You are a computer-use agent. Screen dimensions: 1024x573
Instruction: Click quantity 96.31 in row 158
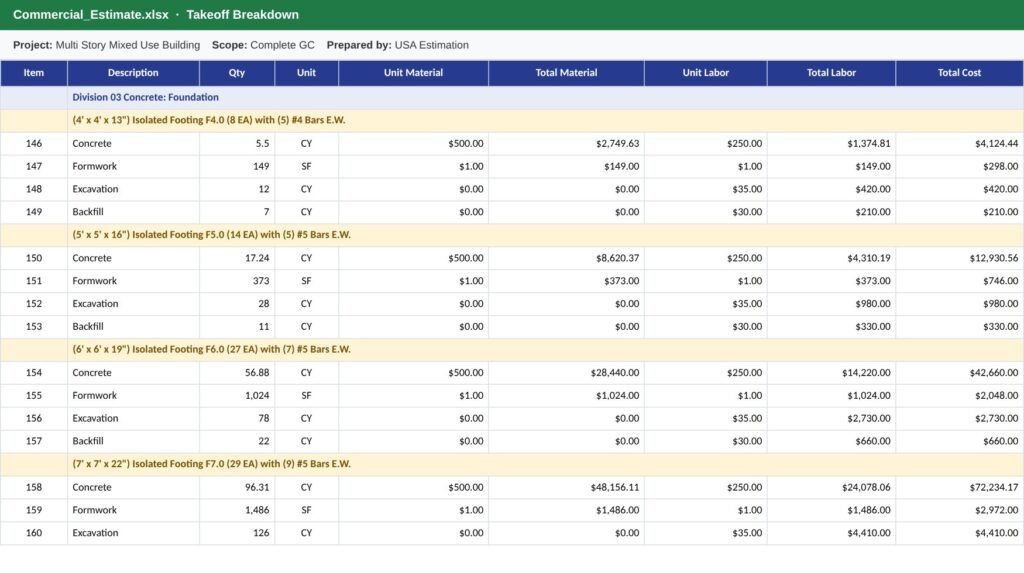click(x=237, y=487)
